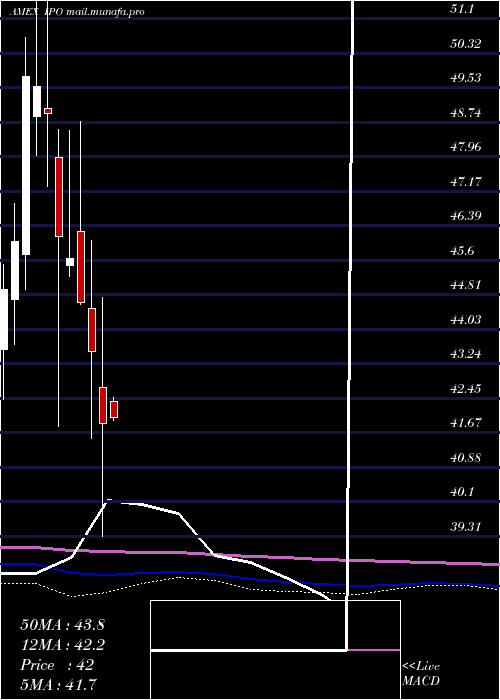
Task: Select the 51.1 price axis label
Action: click(462, 9)
